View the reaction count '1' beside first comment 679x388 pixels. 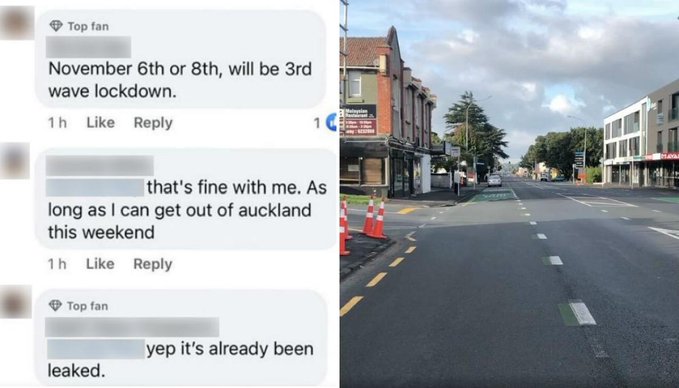(x=317, y=123)
